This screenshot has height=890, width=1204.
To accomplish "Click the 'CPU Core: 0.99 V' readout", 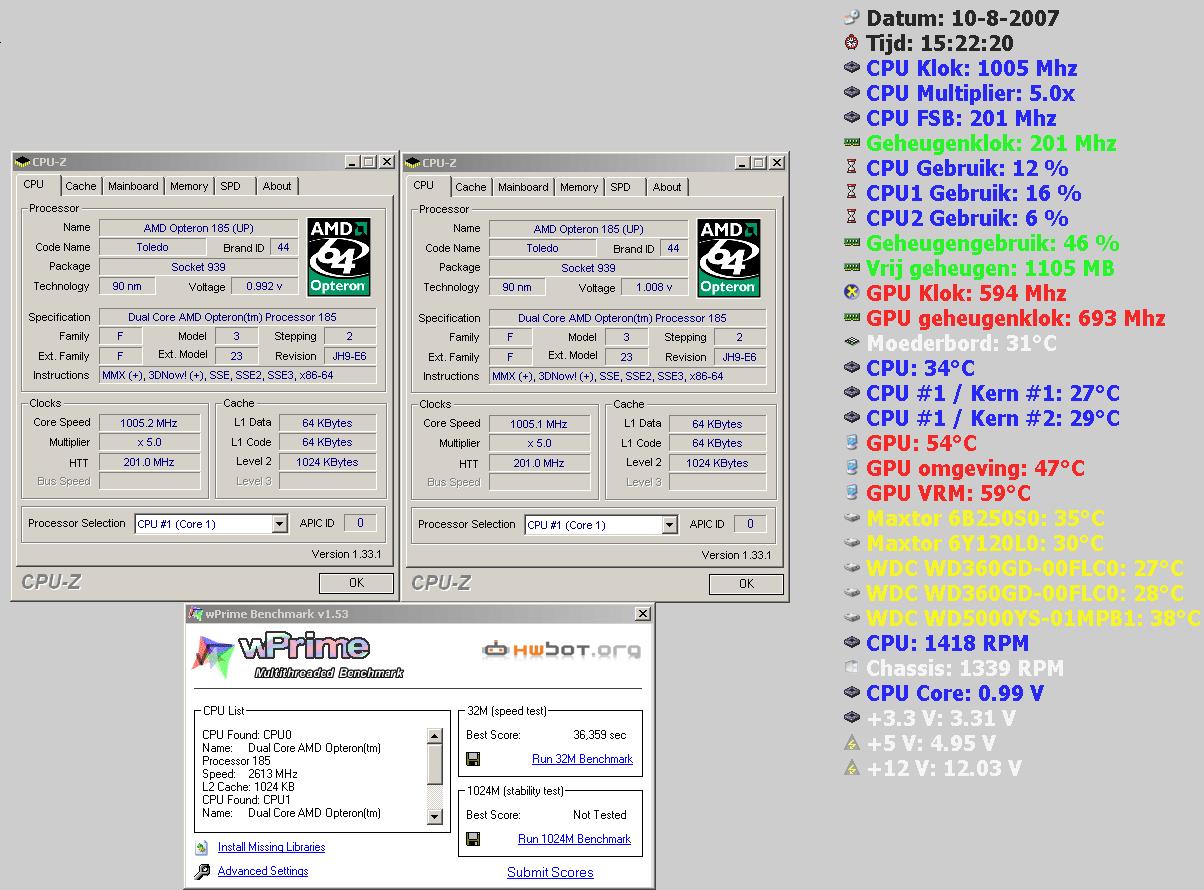I will click(955, 693).
